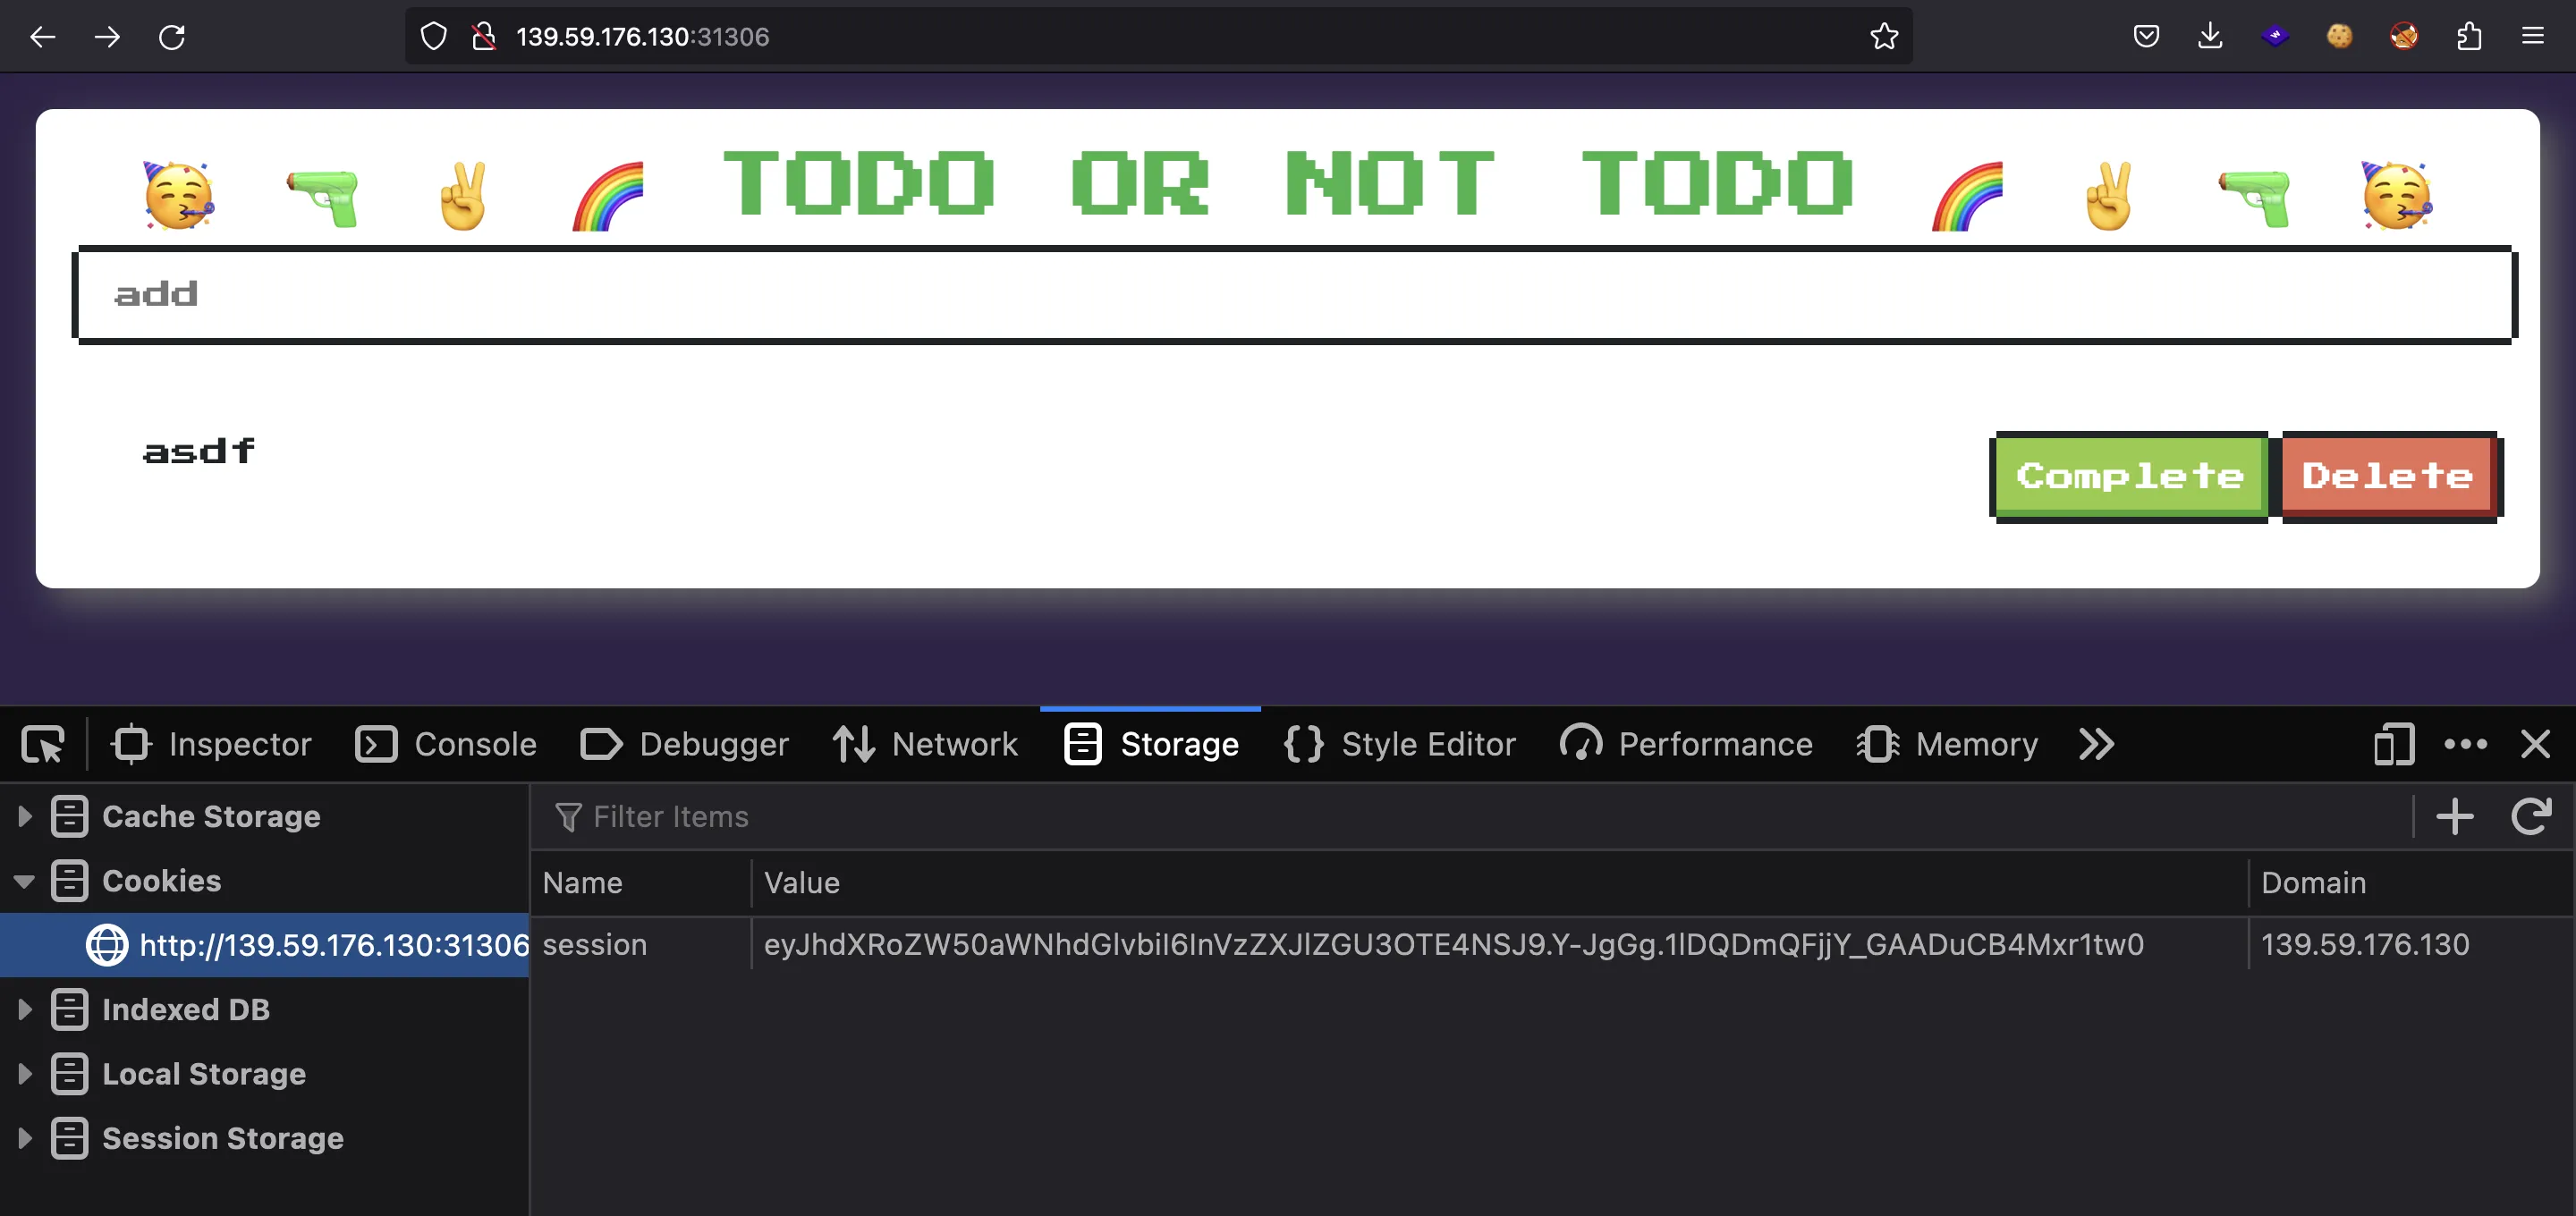
Task: Select the Memory panel icon
Action: pos(1877,745)
